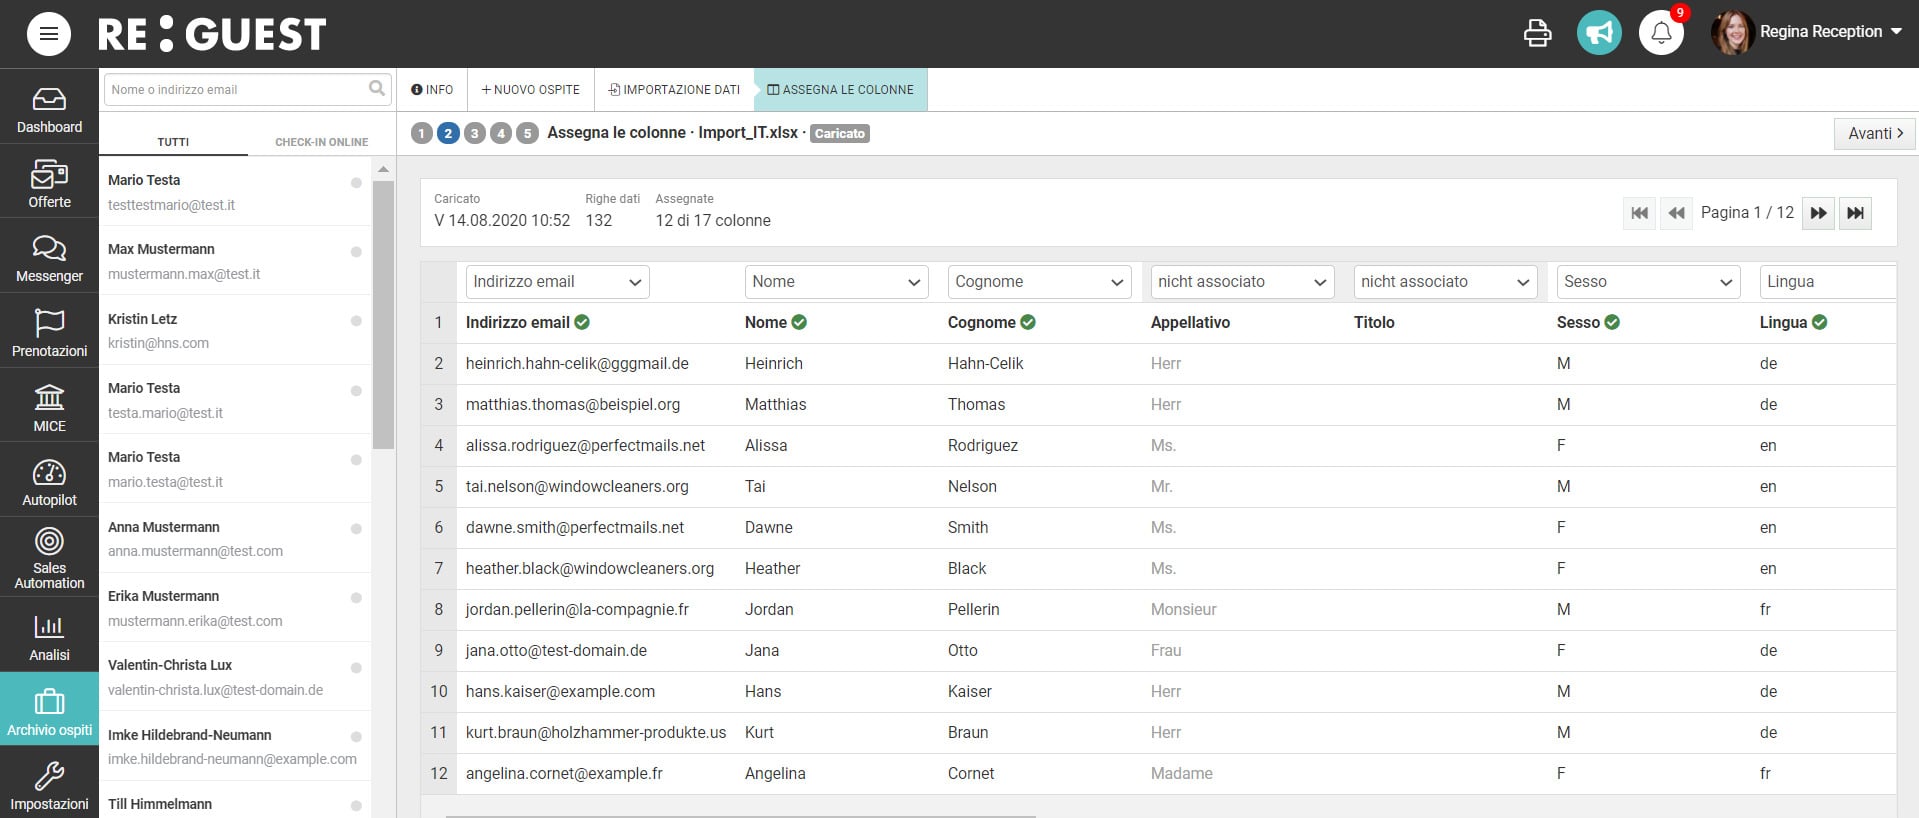
Task: Click the Avanti button
Action: [1874, 133]
